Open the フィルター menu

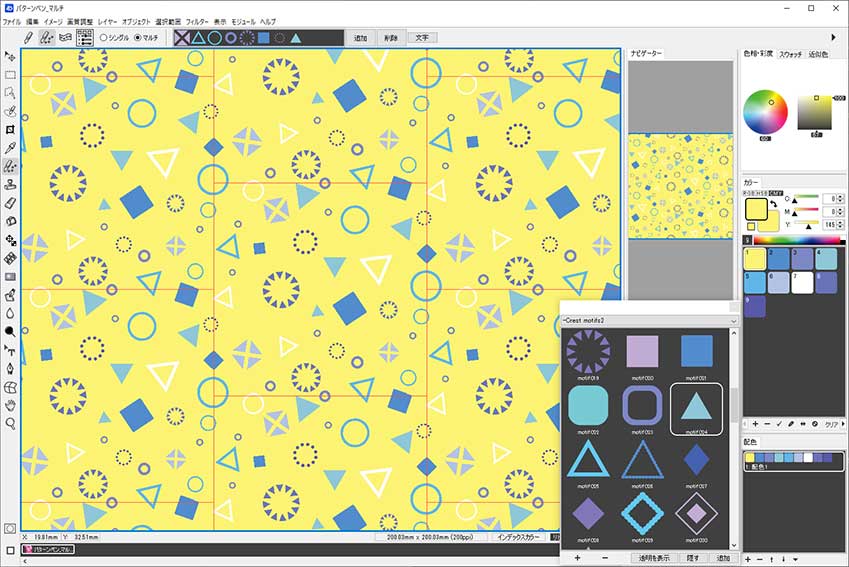[x=197, y=22]
